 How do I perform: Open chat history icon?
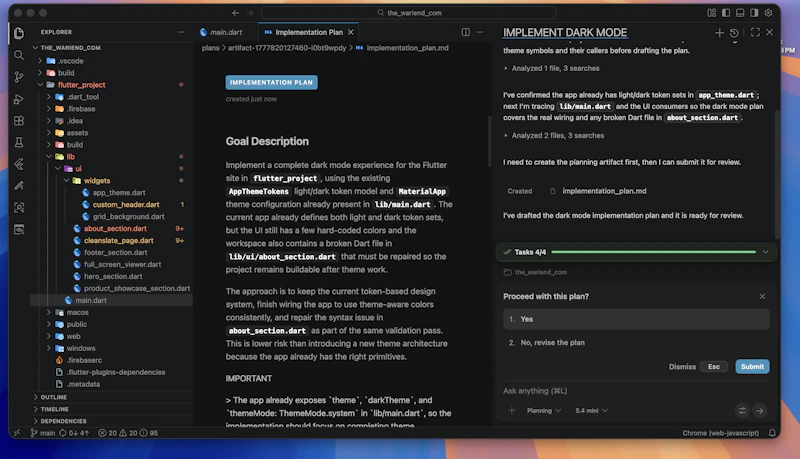coord(734,33)
